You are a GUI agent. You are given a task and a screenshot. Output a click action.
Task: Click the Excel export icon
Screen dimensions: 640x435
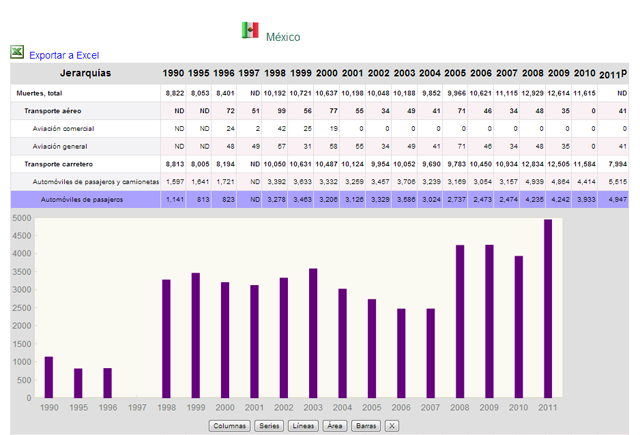coord(17,53)
